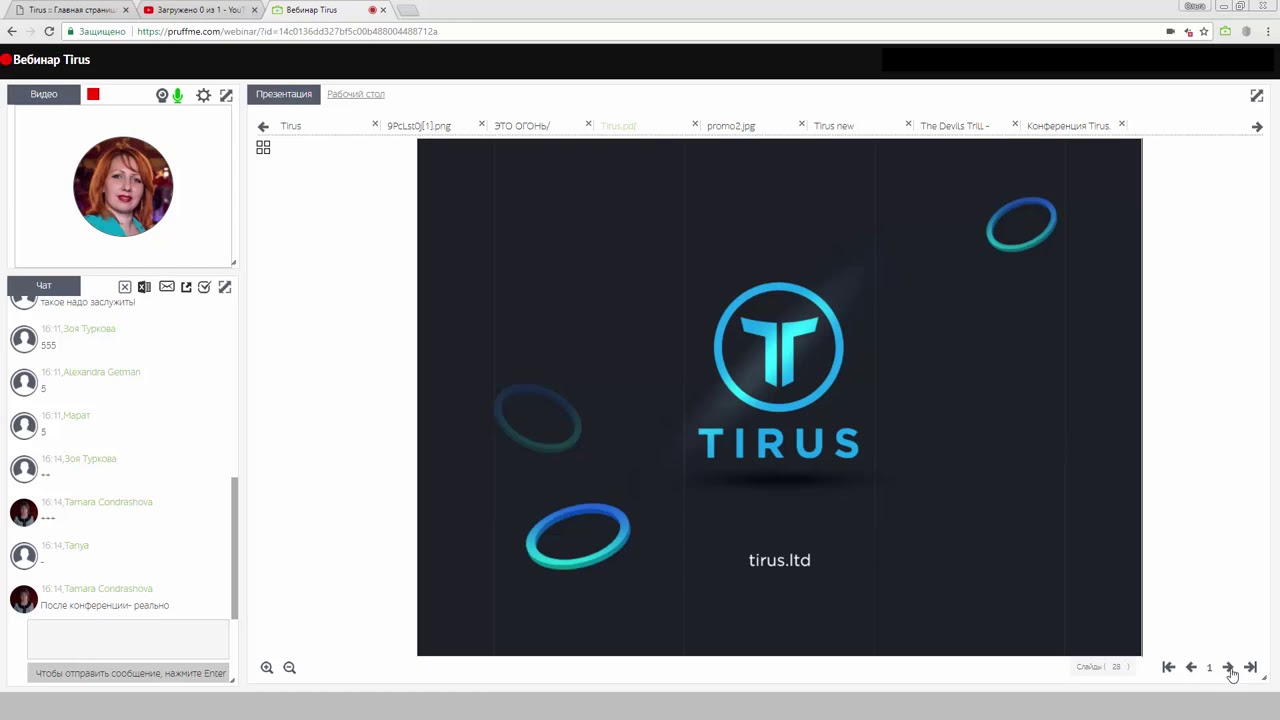Expand the presentation area to fullscreen

pos(1257,95)
